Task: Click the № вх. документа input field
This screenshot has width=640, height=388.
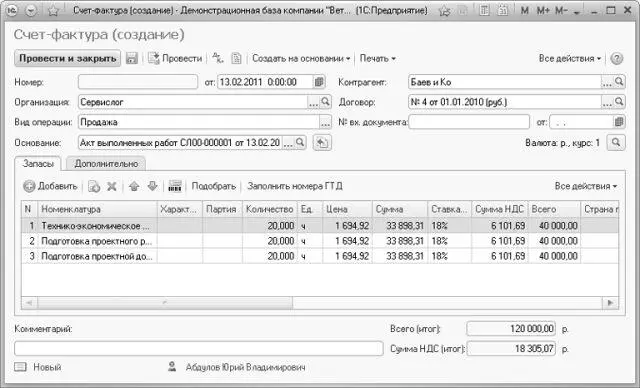Action: 469,122
